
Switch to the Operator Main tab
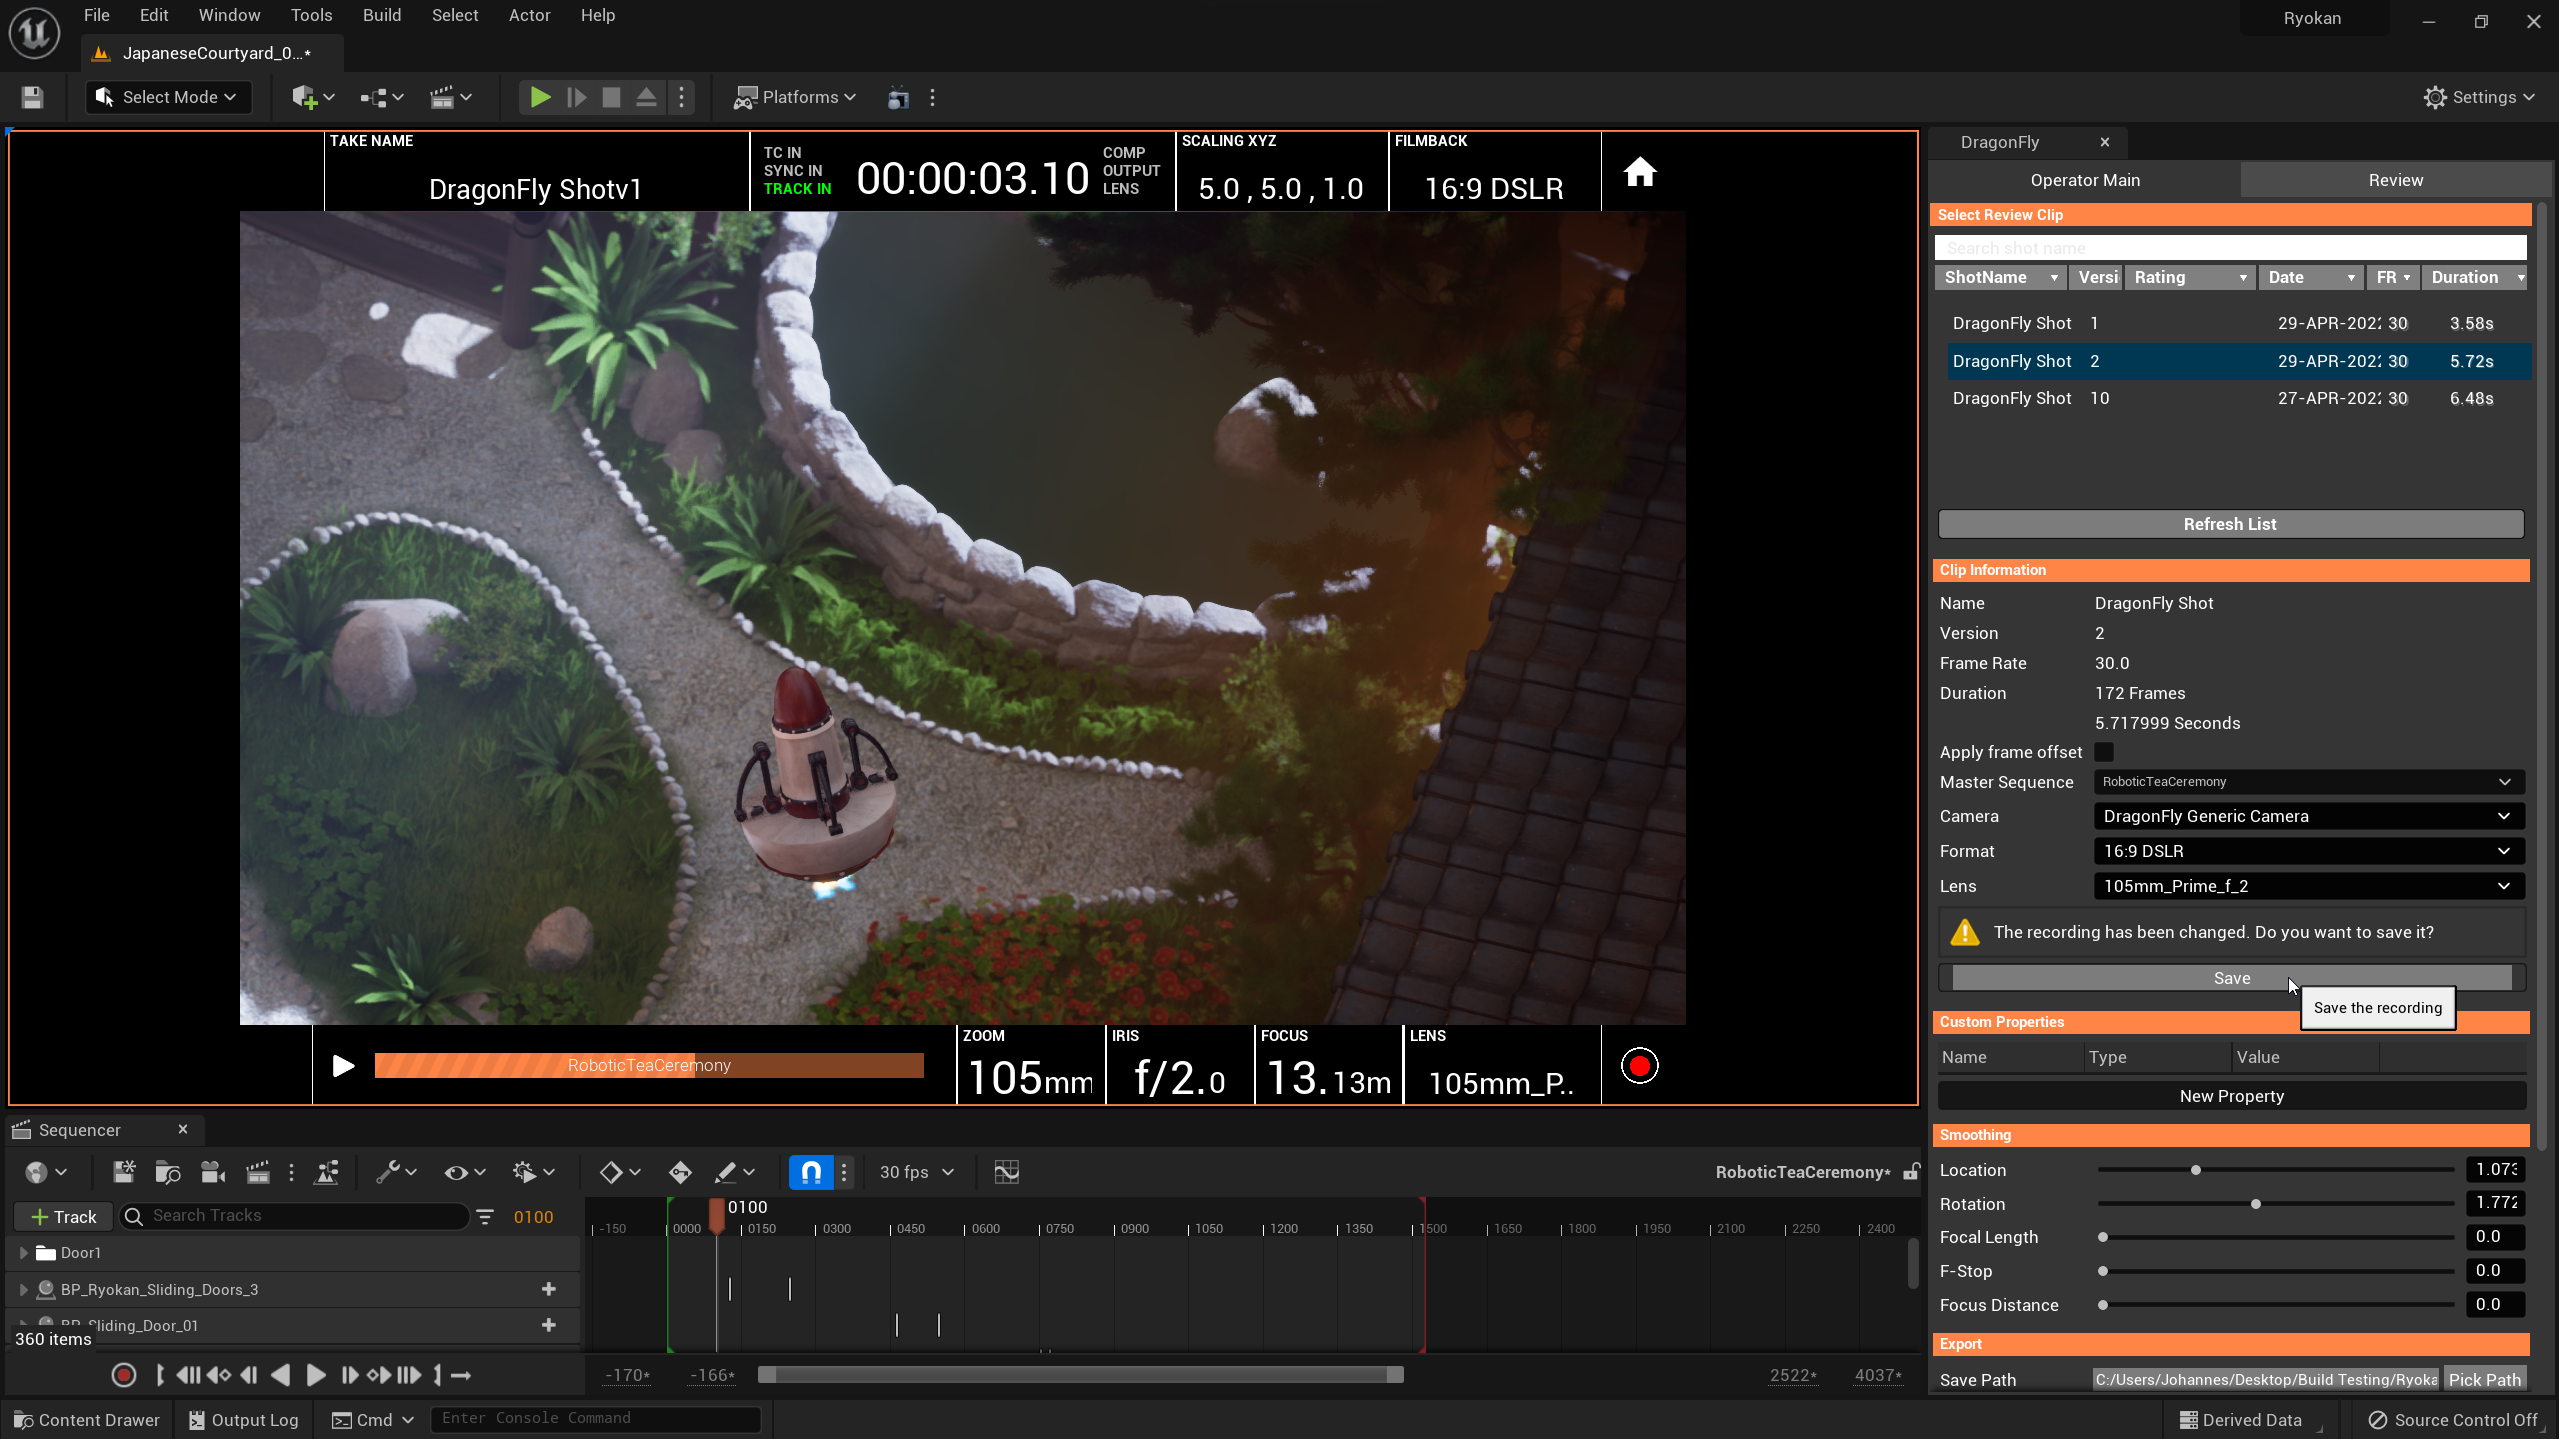2085,180
